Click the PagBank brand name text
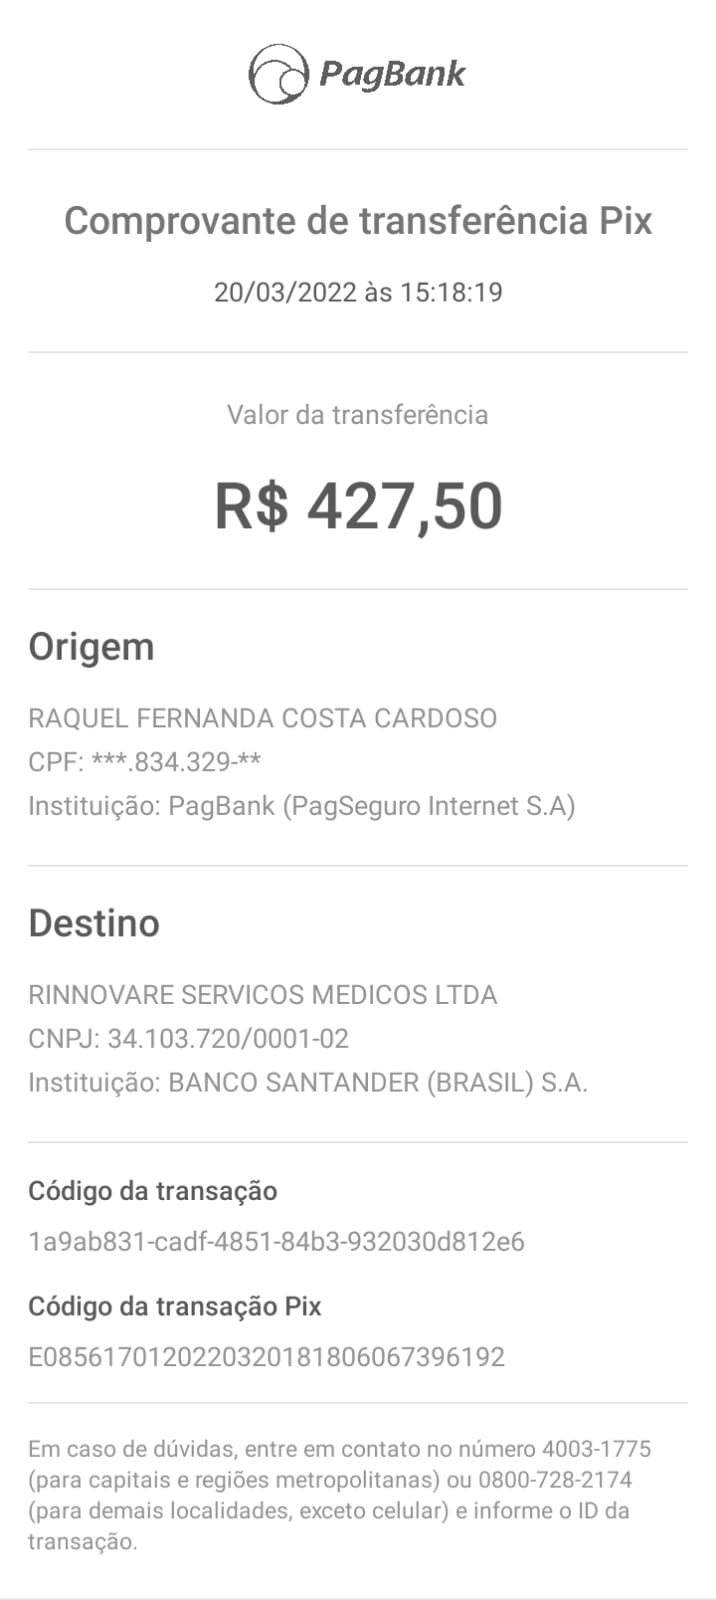 [x=392, y=74]
